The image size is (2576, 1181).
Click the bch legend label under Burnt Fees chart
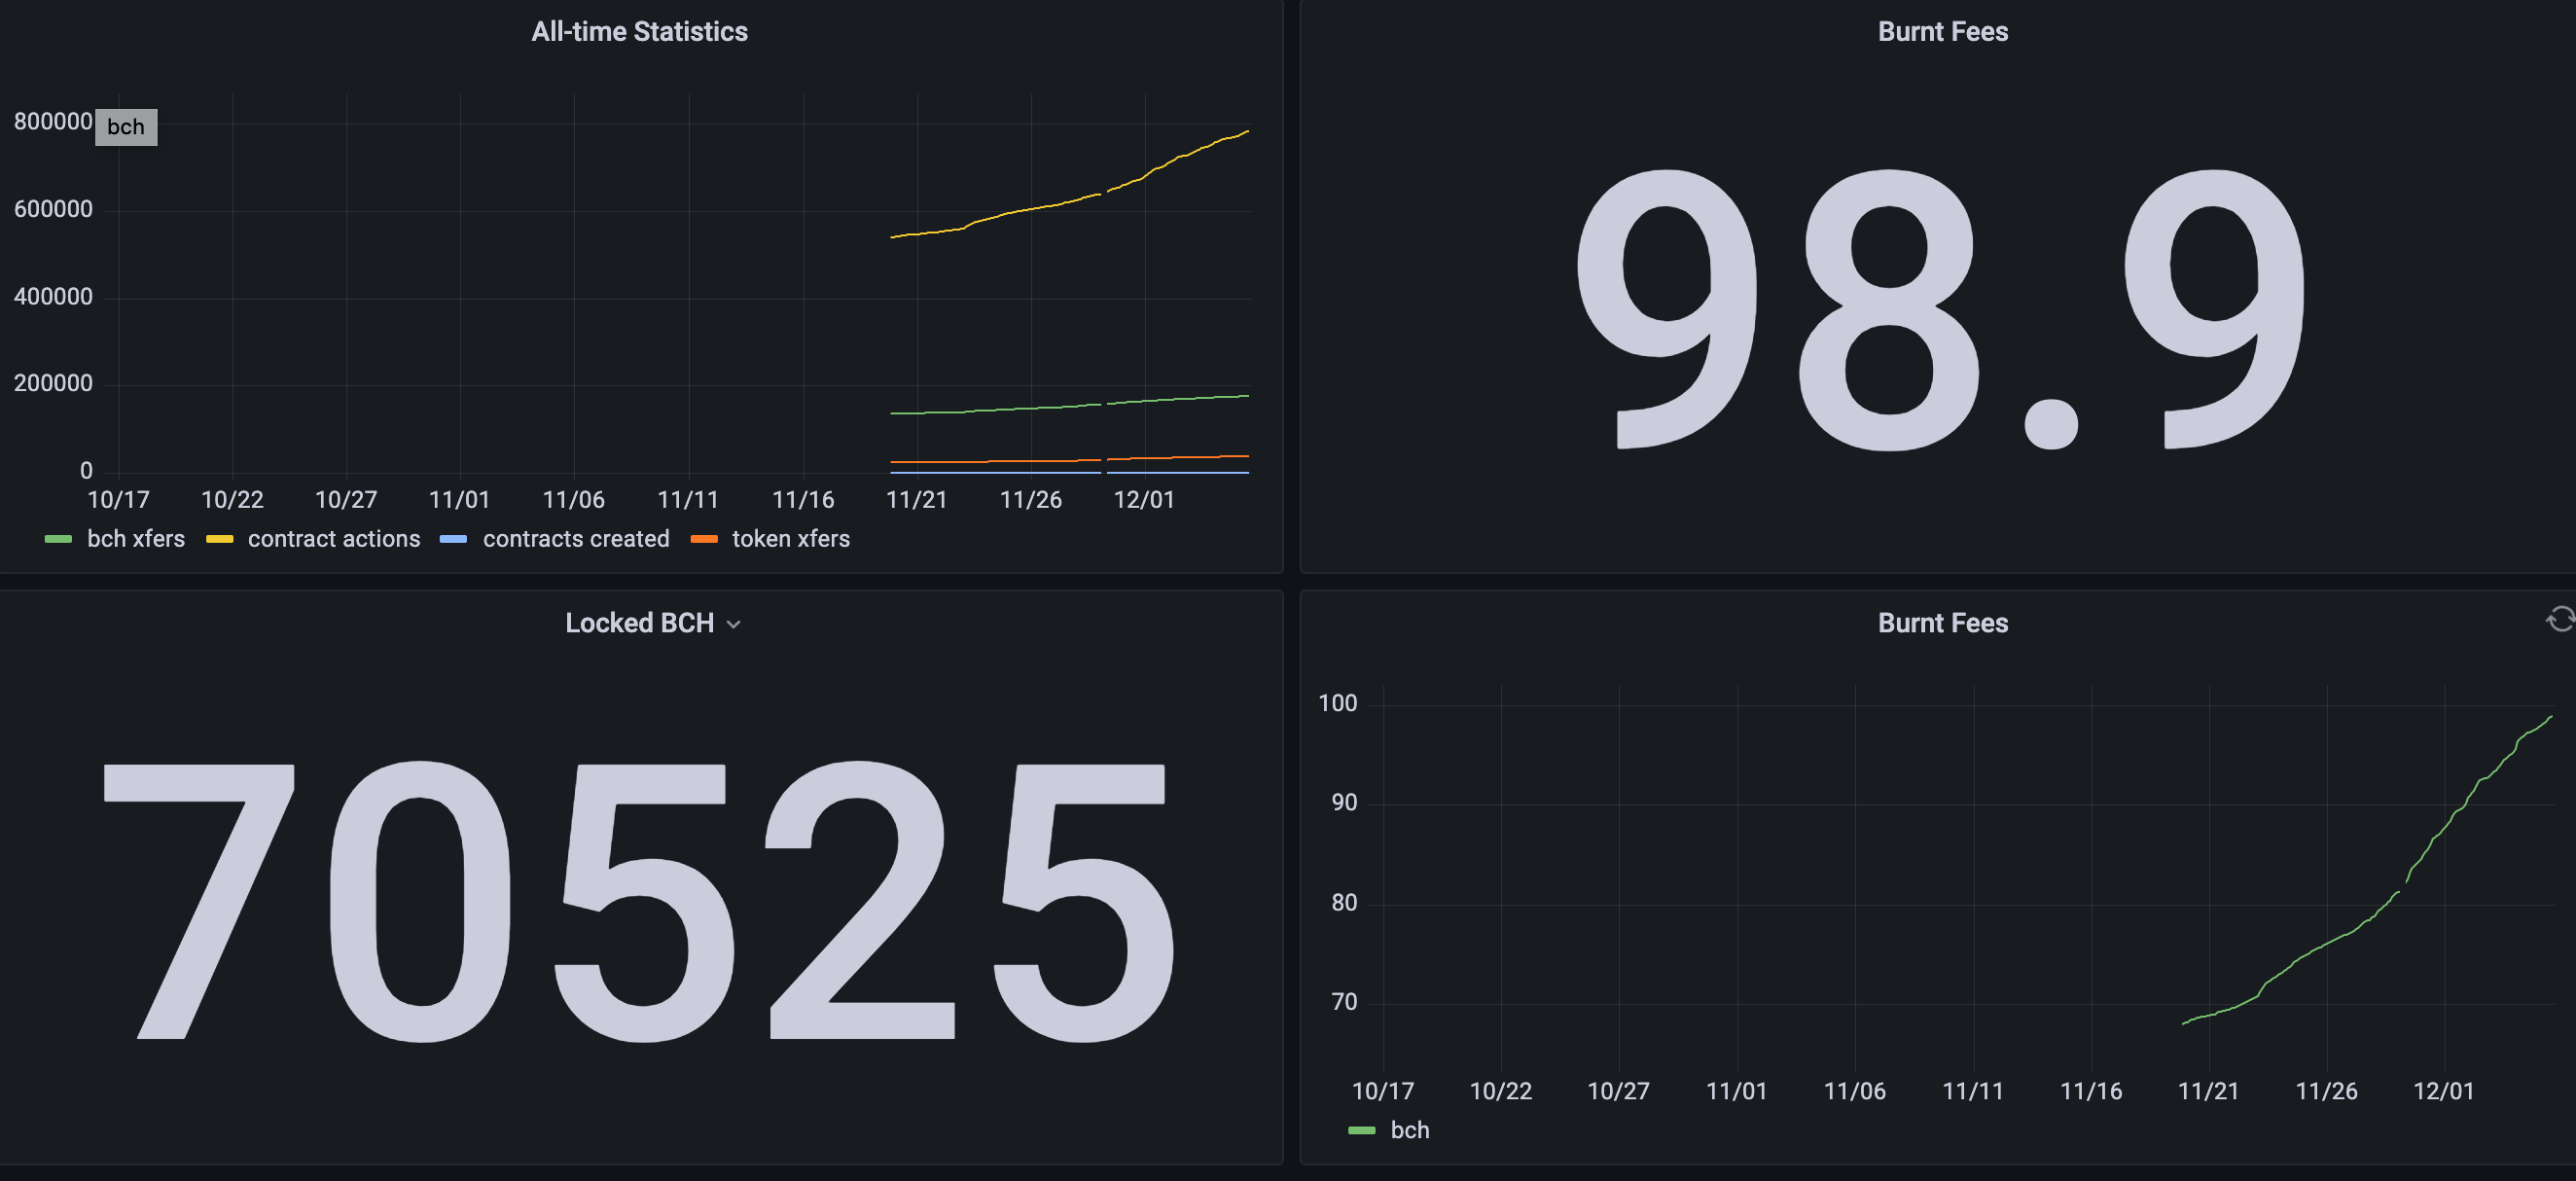[1410, 1130]
